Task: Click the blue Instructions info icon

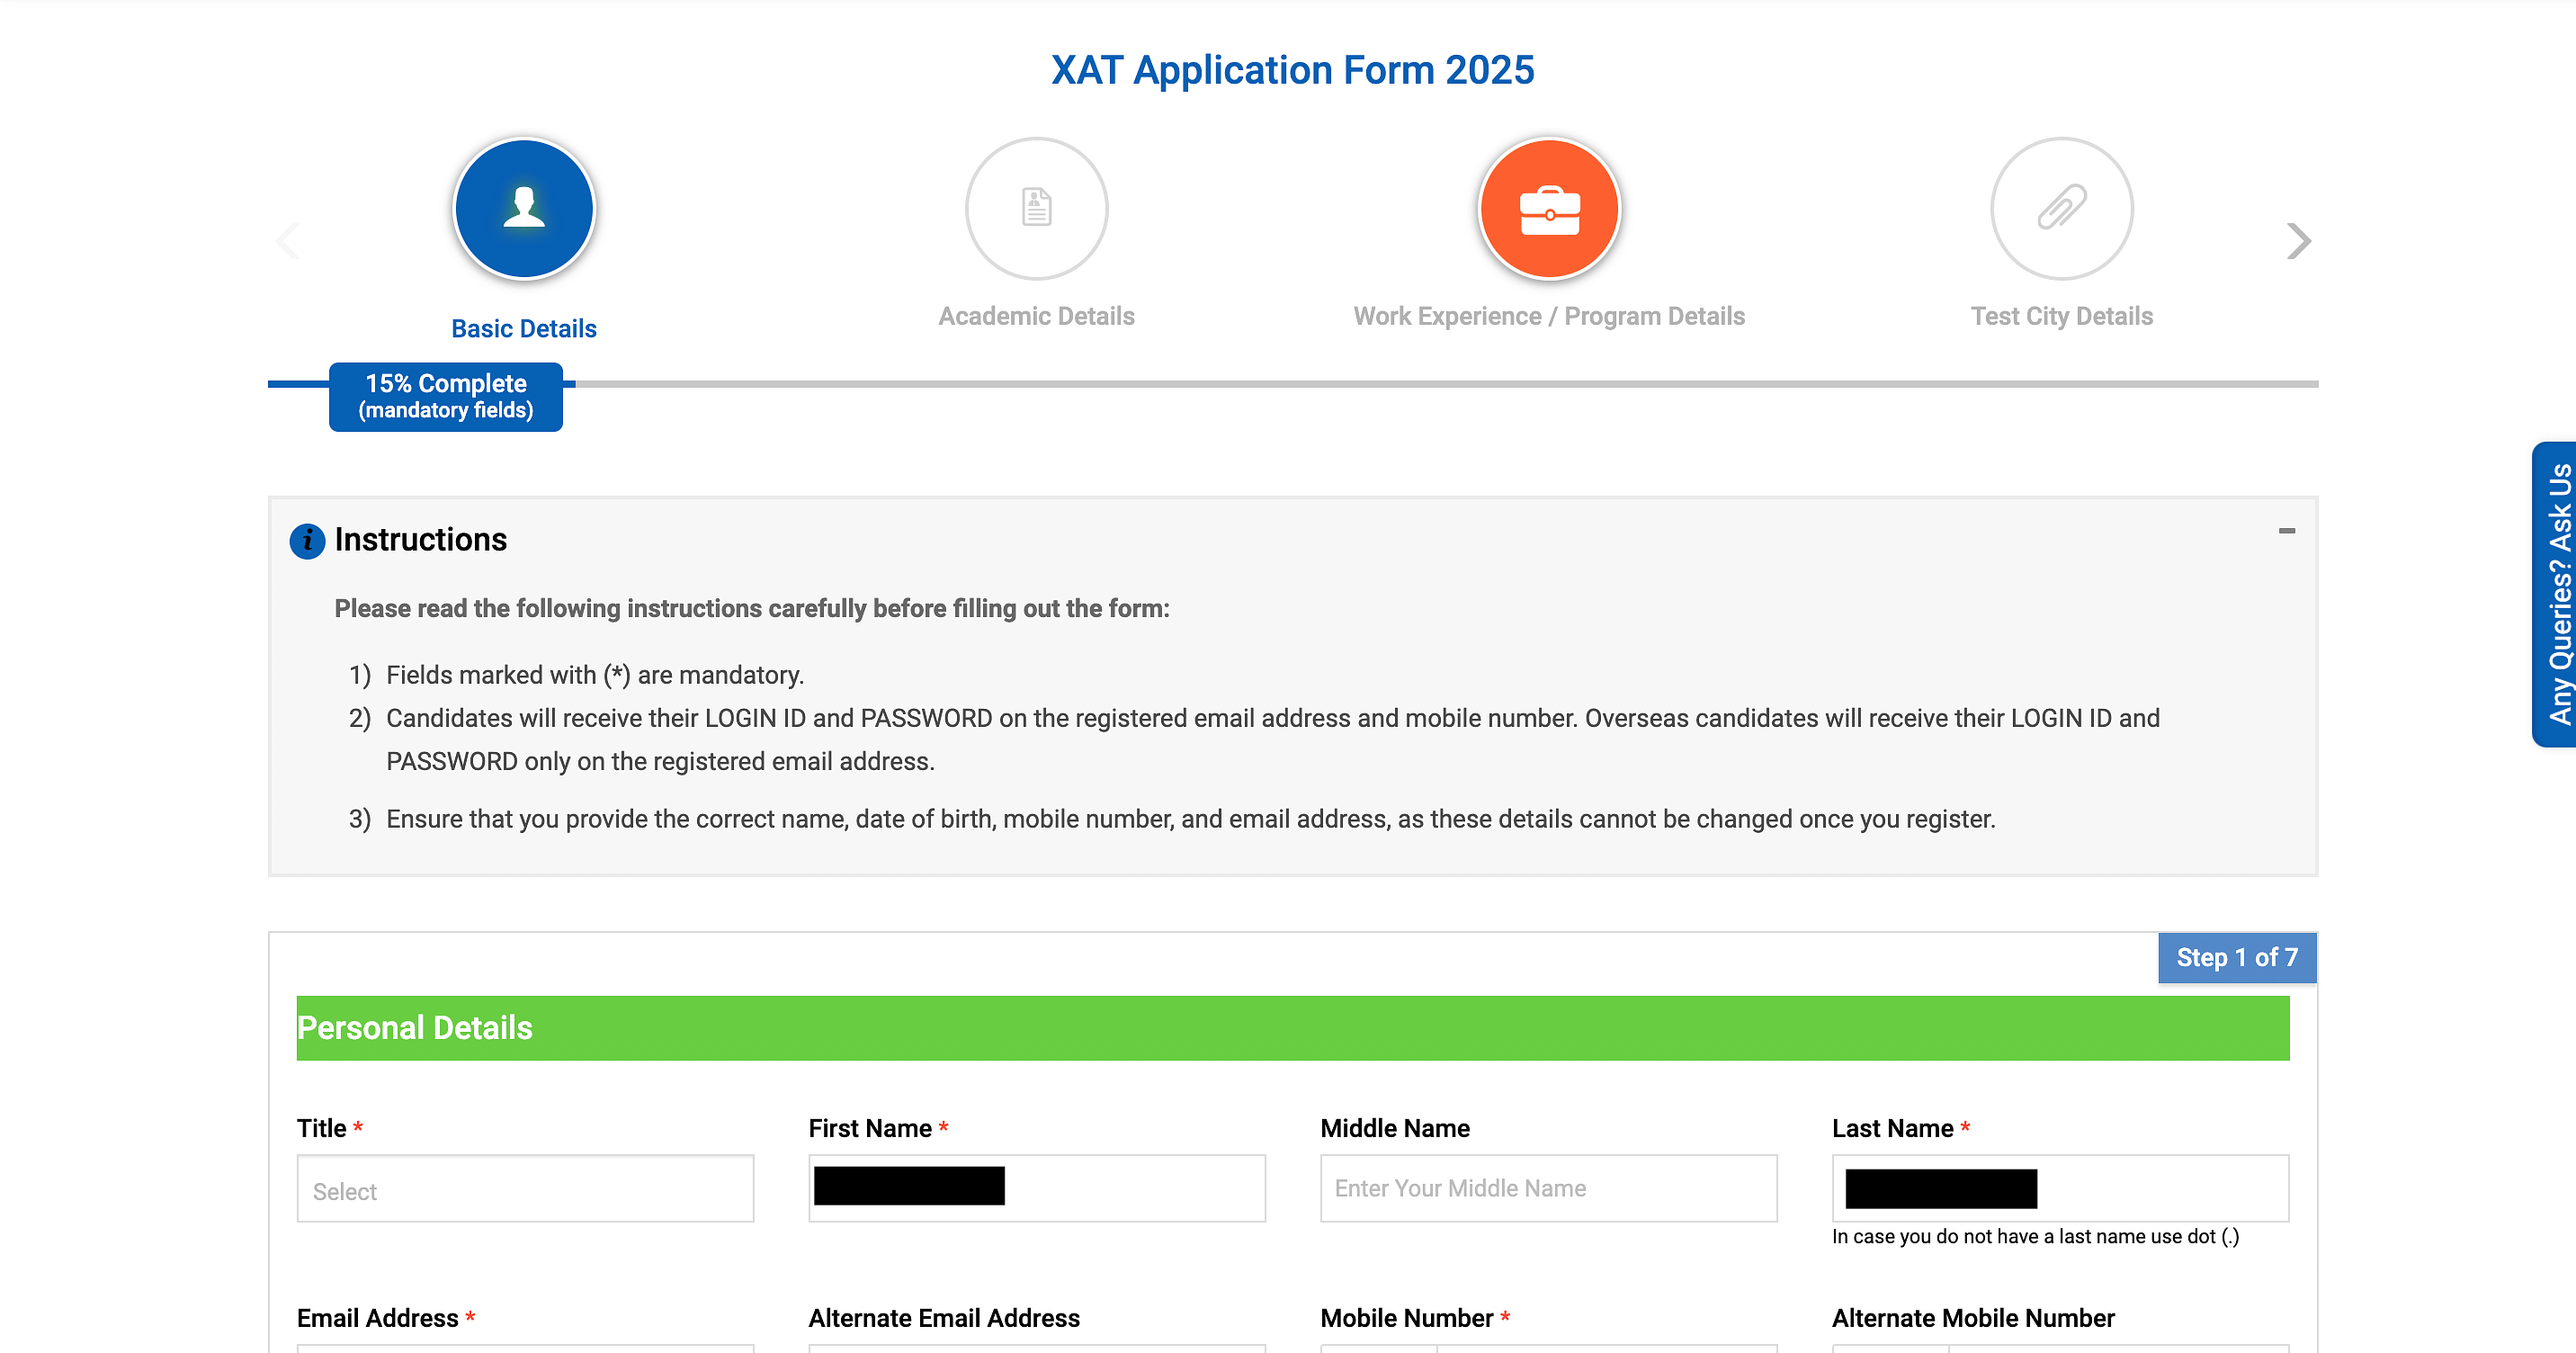Action: click(x=307, y=541)
